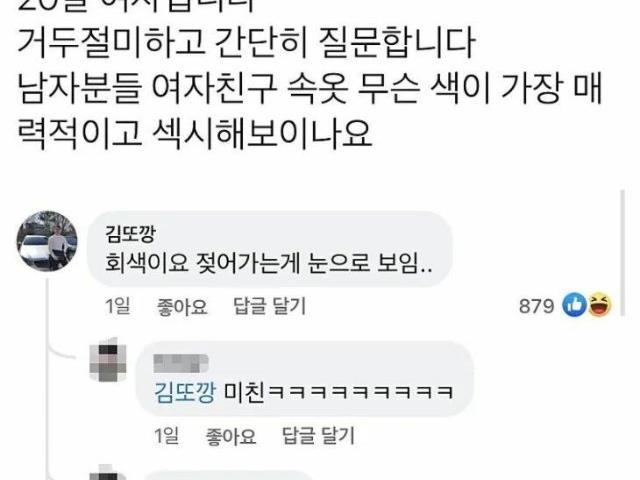Screen dimensions: 640x480
Task: Like the 미친ㅋㅋㅋ reply comment
Action: (231, 436)
